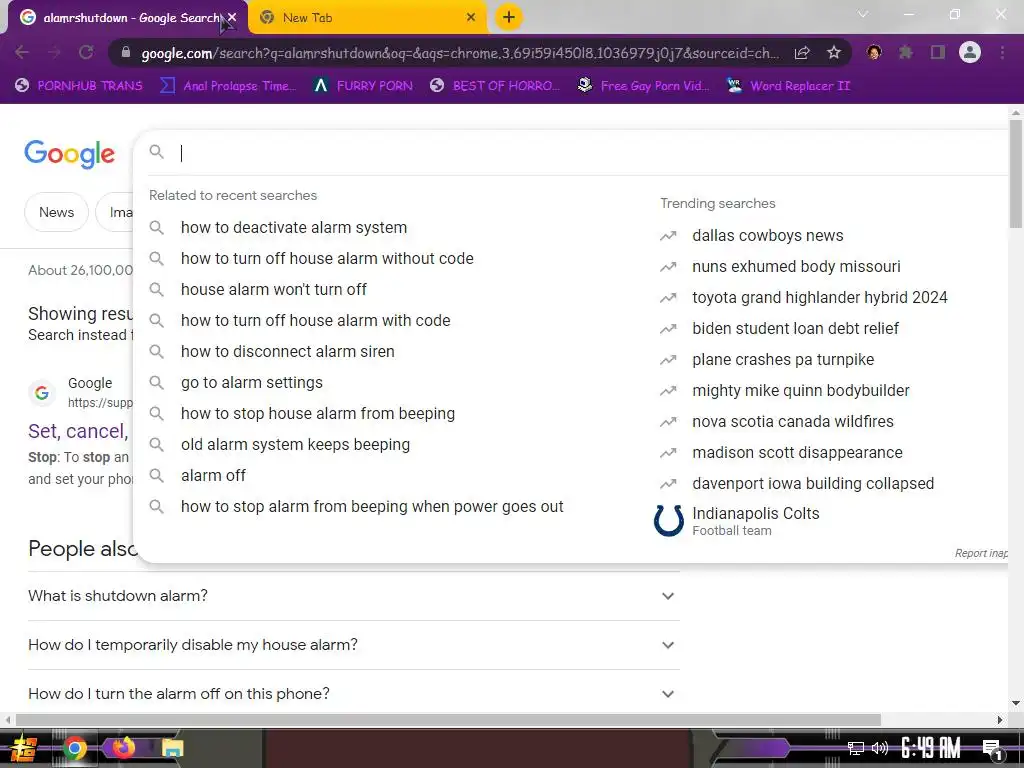This screenshot has height=768, width=1024.
Task: Go to the Google logo homepage
Action: [x=69, y=153]
